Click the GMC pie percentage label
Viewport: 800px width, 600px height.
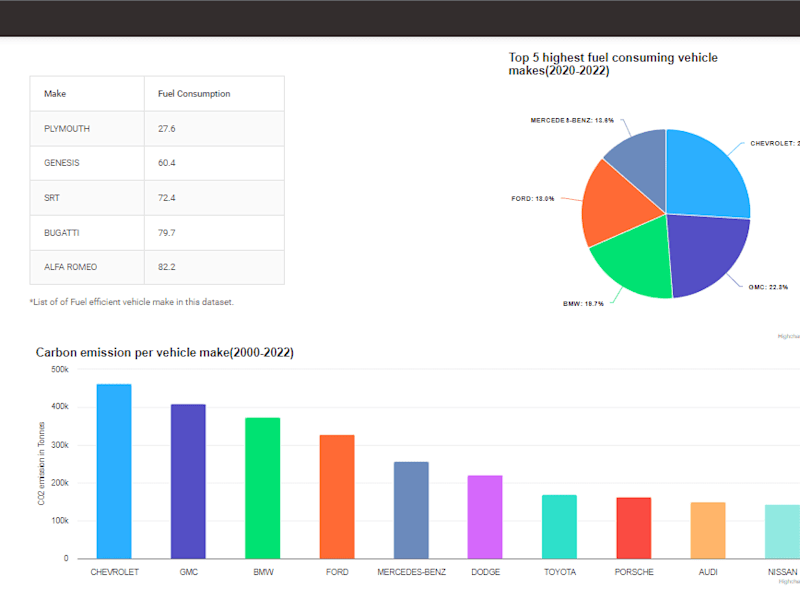[x=768, y=287]
